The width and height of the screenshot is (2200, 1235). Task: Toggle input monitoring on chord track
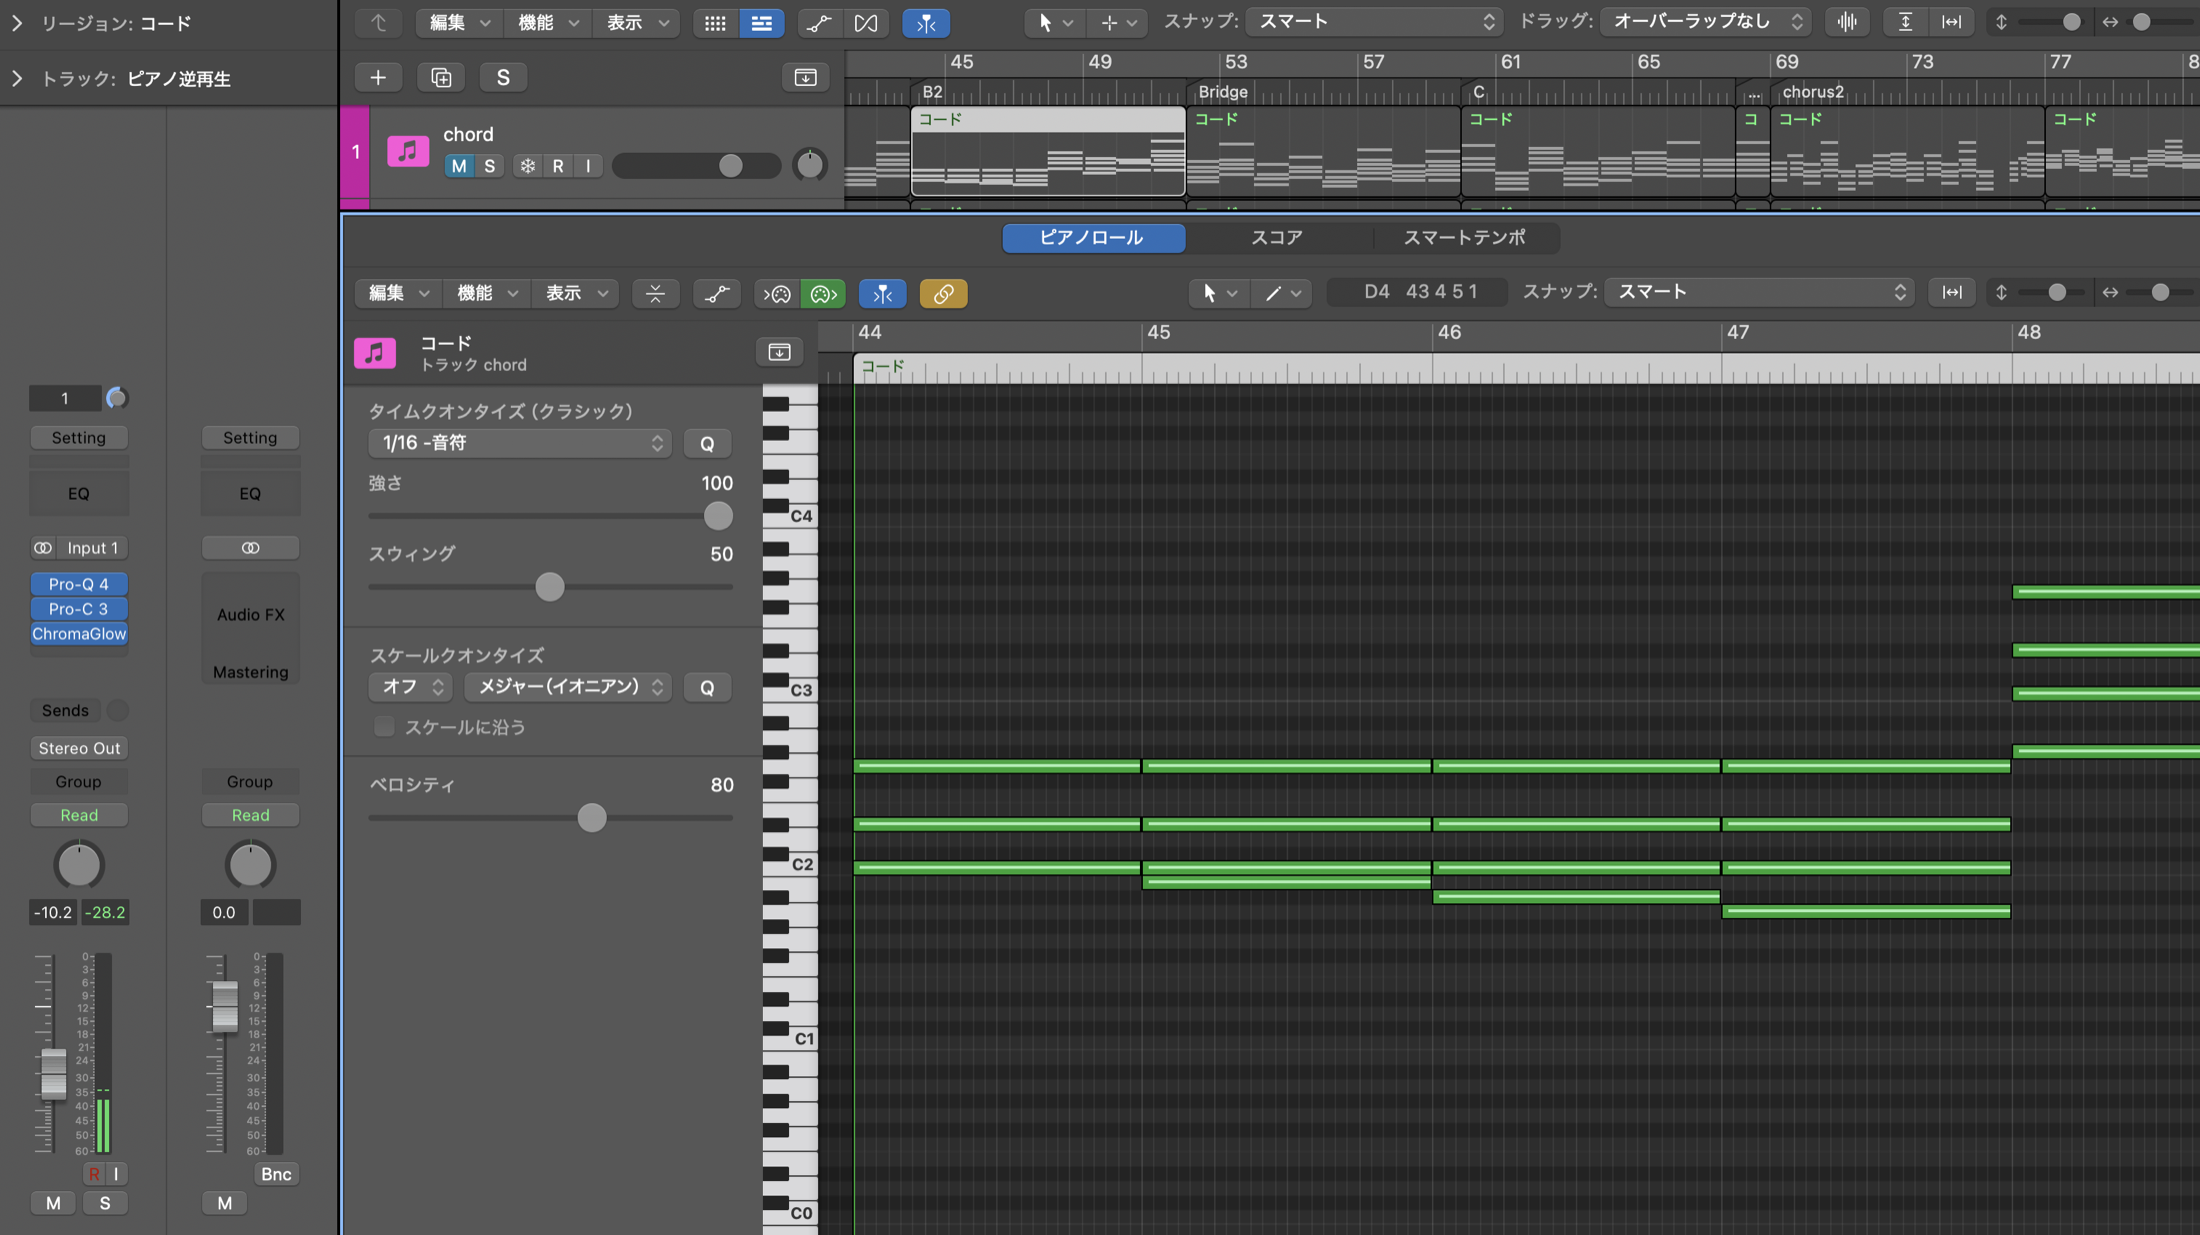[588, 166]
